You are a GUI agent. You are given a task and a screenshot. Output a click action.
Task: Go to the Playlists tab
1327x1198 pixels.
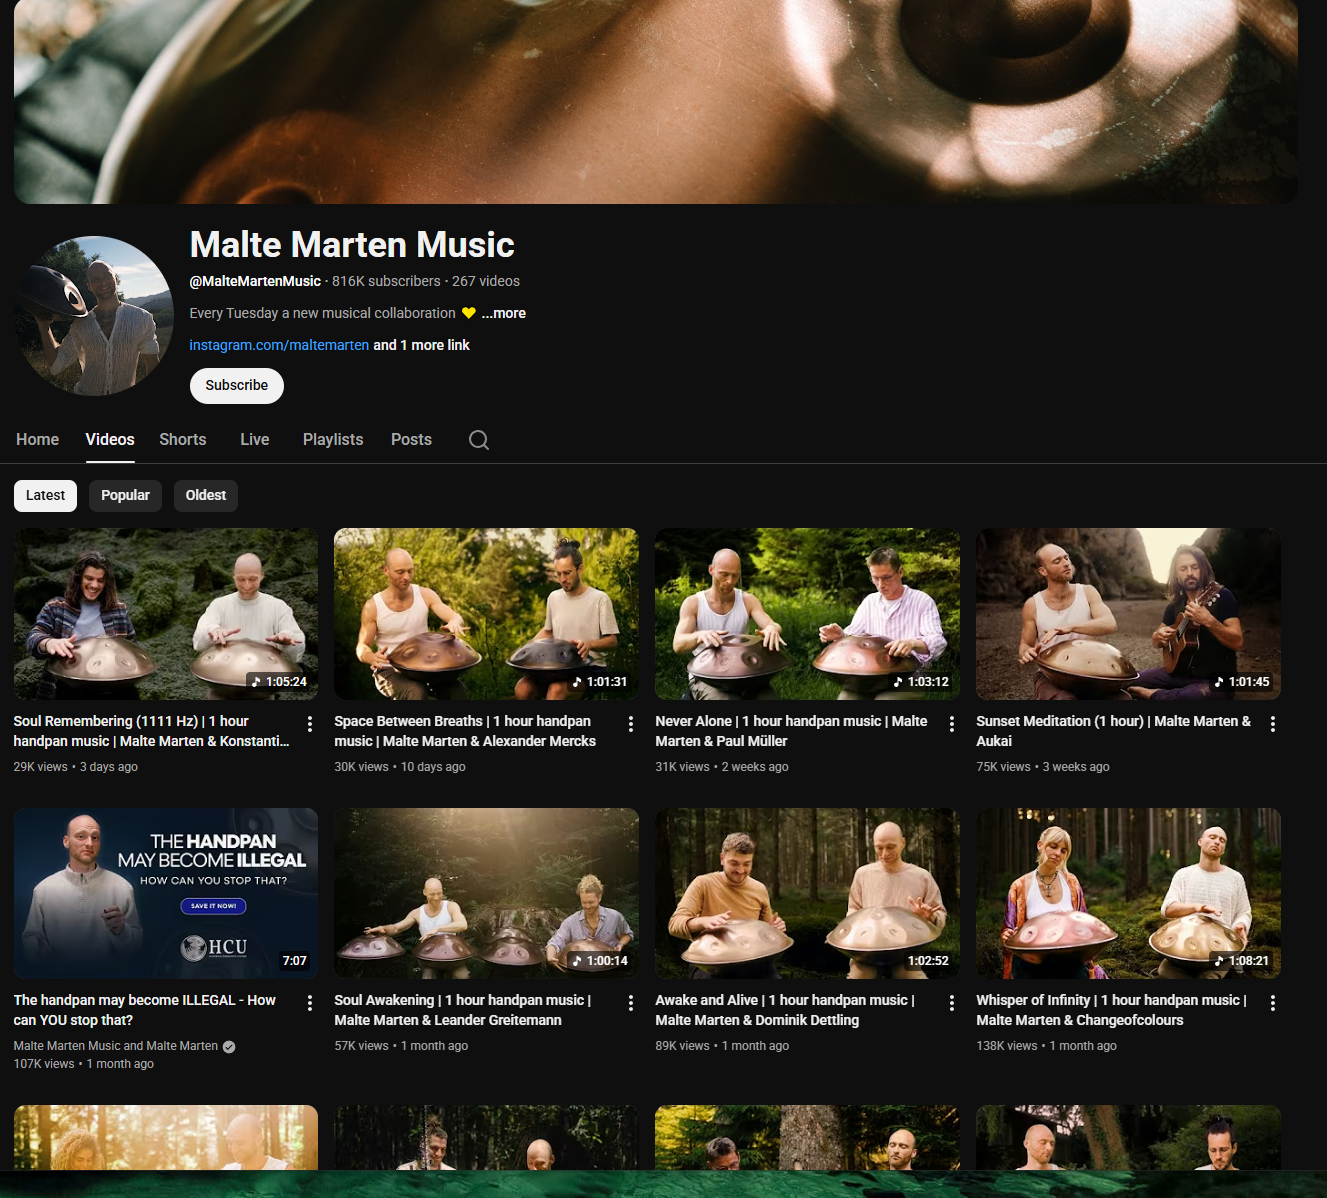click(x=332, y=440)
